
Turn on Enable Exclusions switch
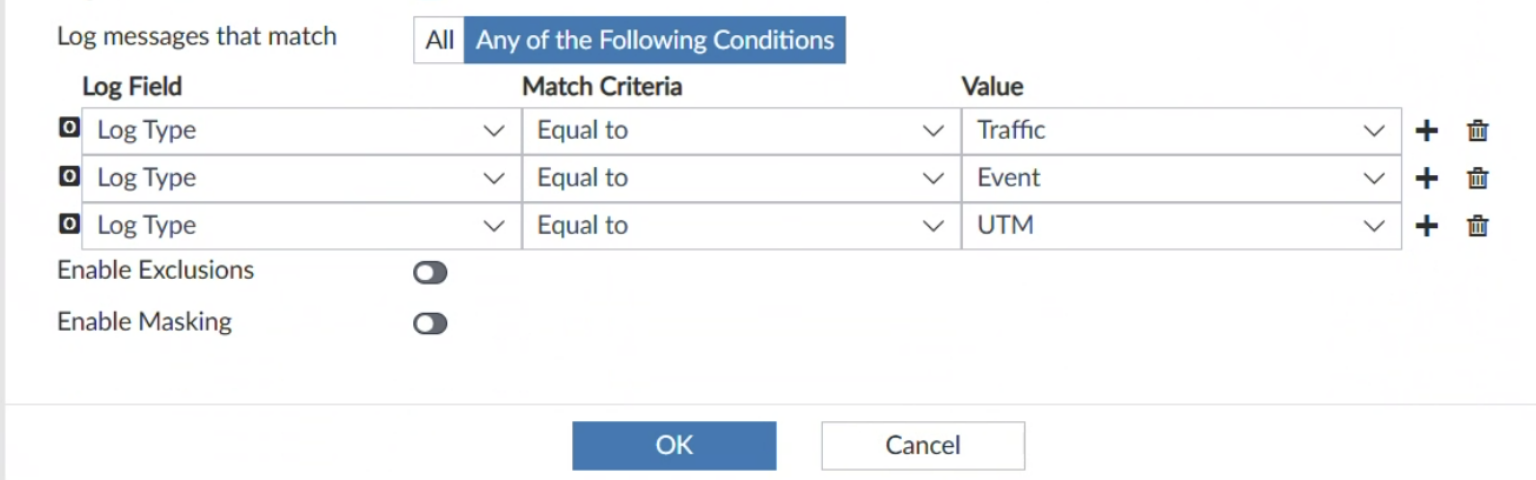tap(430, 273)
